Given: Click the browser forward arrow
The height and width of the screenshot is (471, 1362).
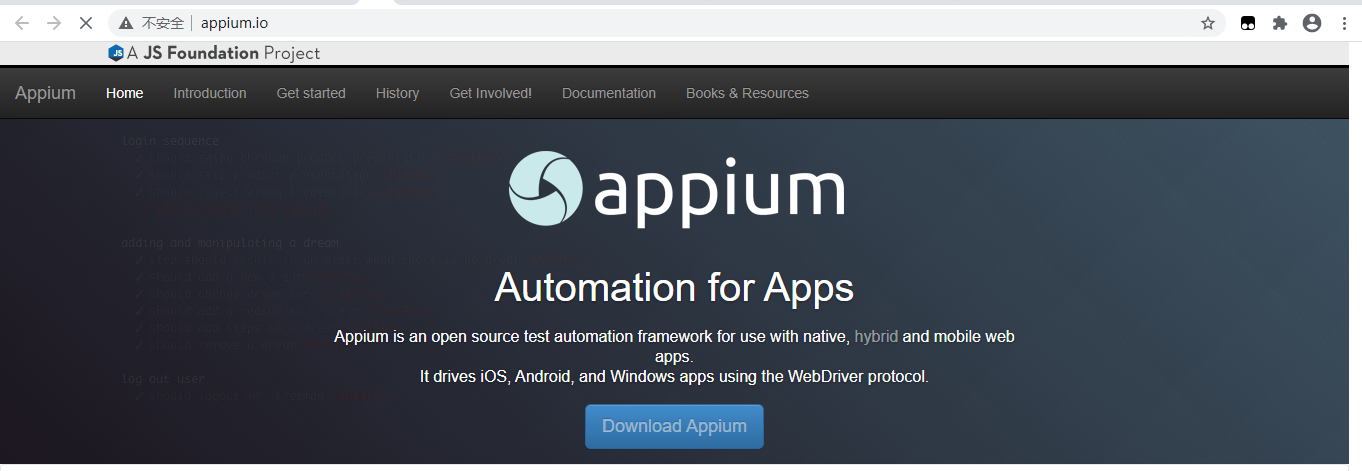Looking at the screenshot, I should [x=54, y=23].
